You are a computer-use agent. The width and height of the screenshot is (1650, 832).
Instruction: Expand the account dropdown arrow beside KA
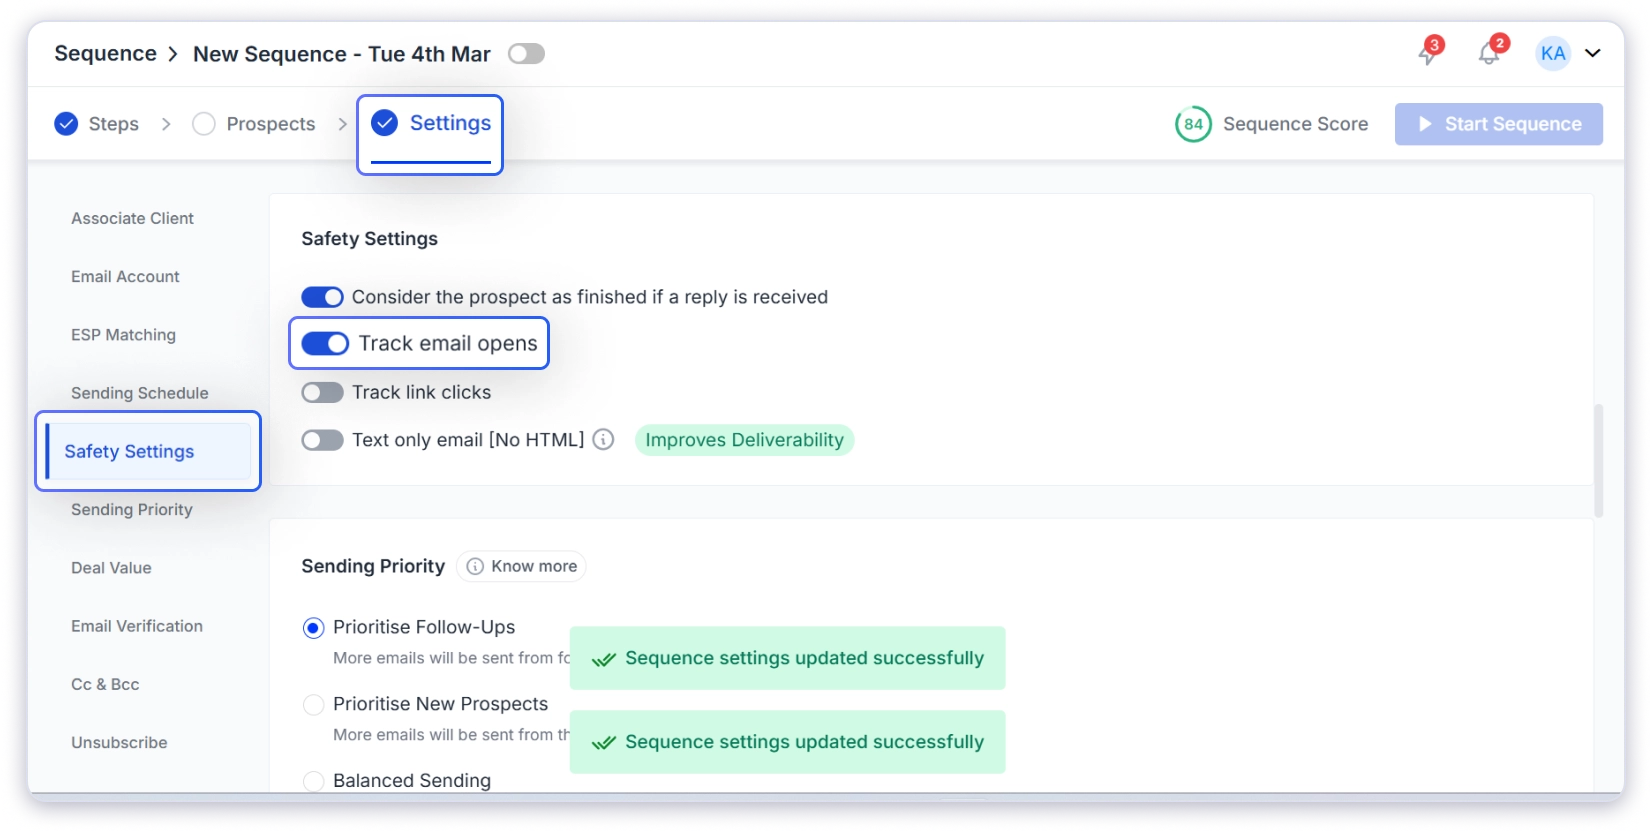click(x=1593, y=54)
